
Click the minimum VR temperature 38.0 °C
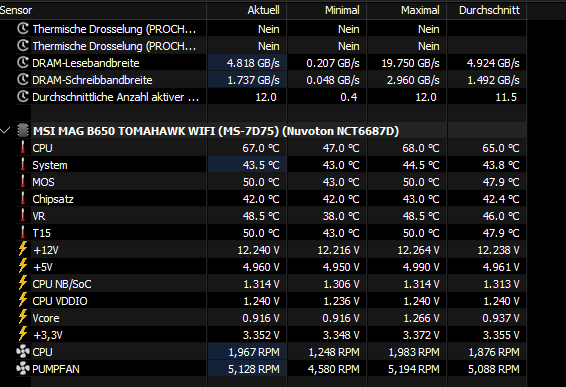pos(341,216)
